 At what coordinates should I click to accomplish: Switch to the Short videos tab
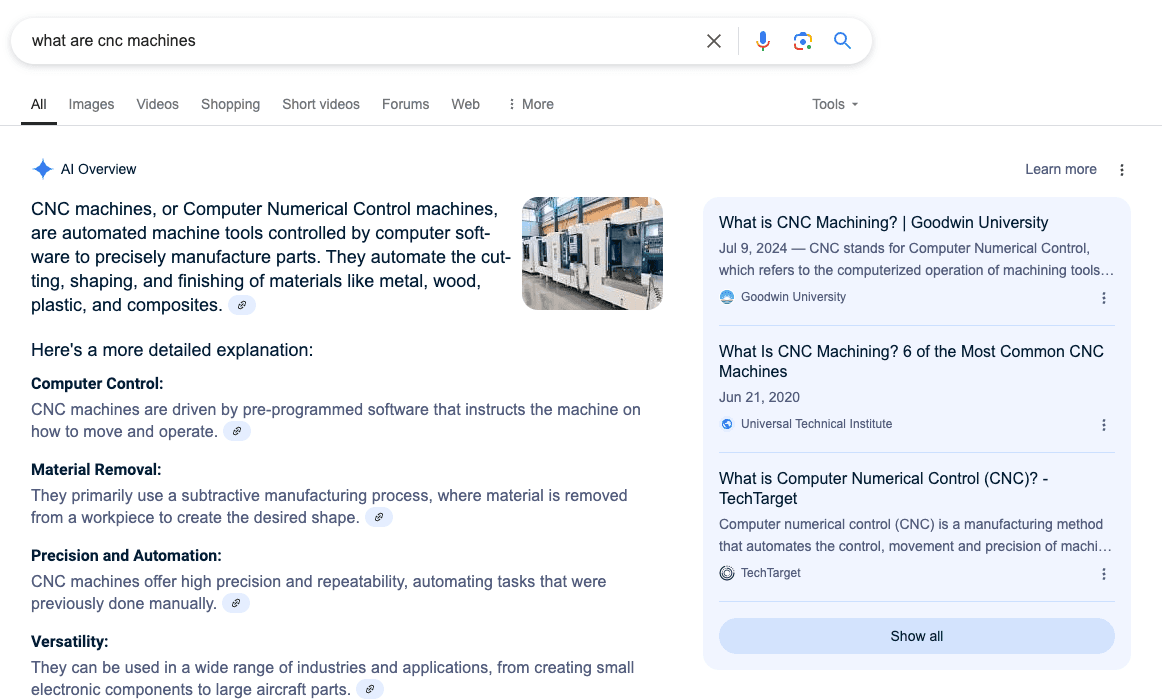click(320, 104)
